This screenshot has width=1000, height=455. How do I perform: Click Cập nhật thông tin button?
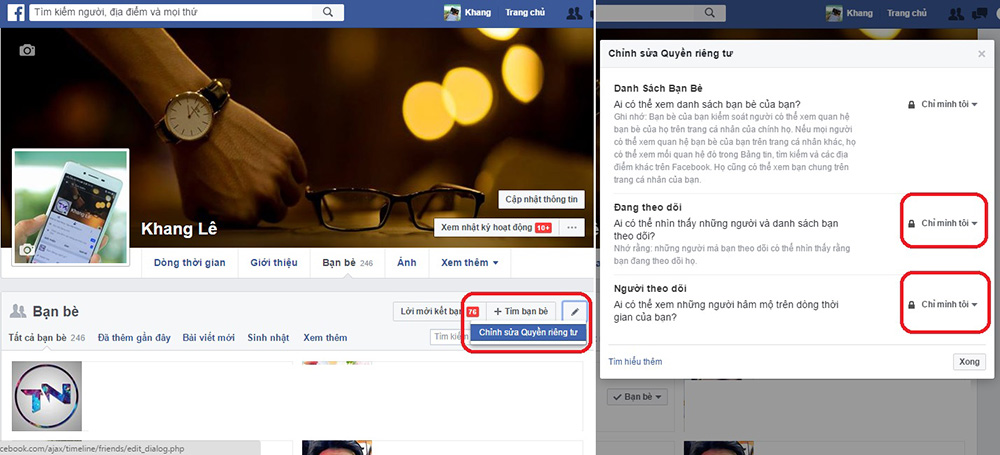pos(541,199)
